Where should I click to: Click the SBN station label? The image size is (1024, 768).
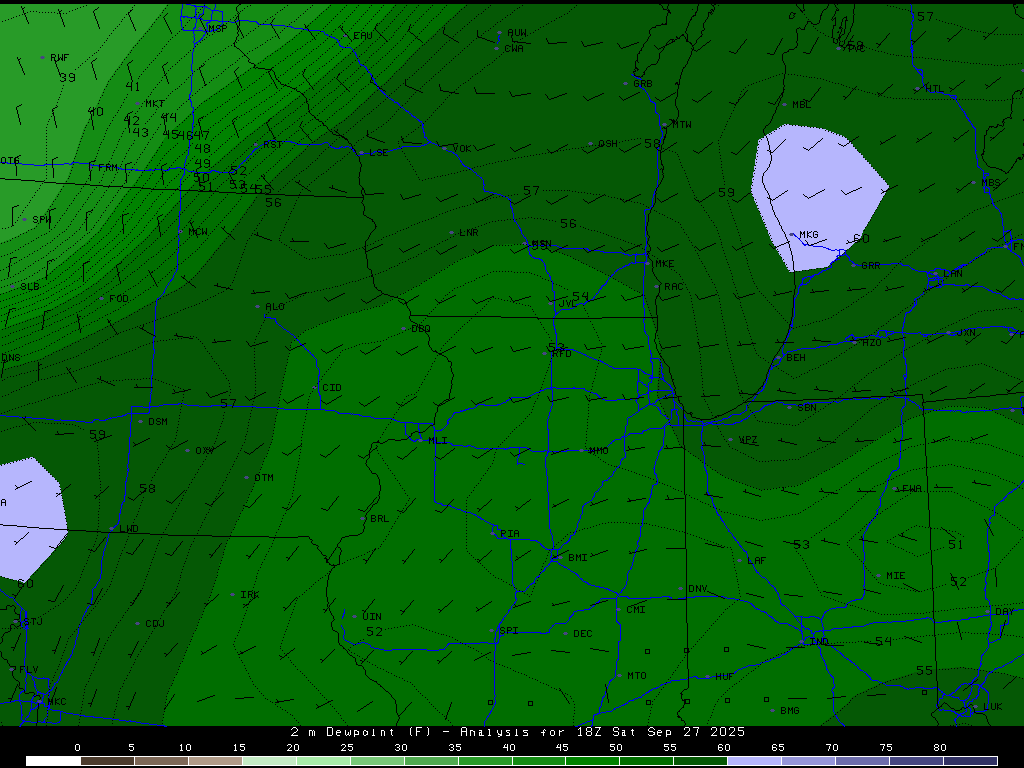pos(807,408)
